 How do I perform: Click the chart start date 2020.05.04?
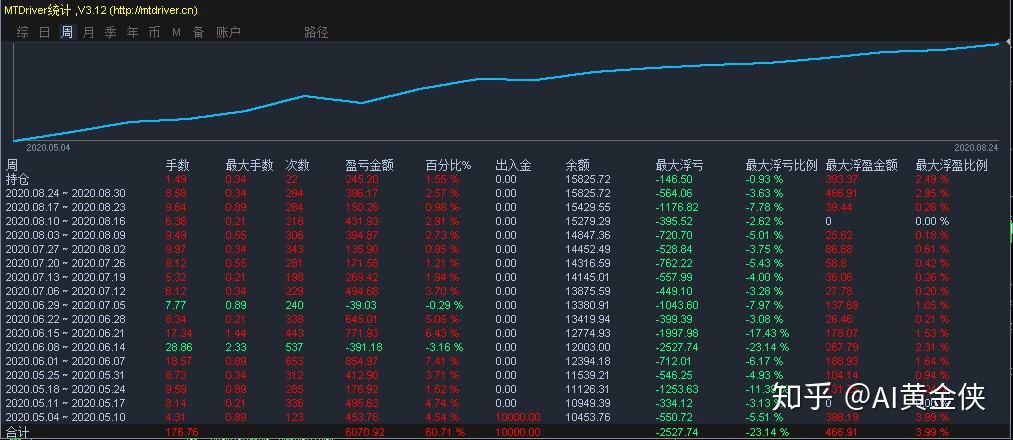click(48, 148)
